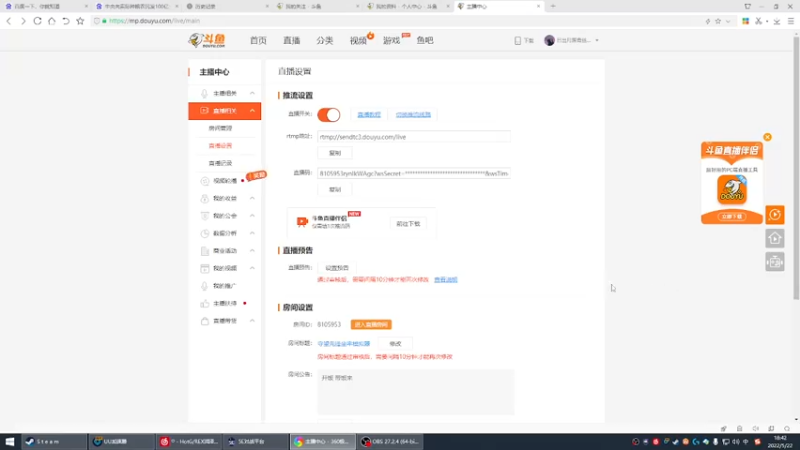Close the 斗鱼直播伴侣 floating ad
The height and width of the screenshot is (450, 800).
click(x=767, y=137)
